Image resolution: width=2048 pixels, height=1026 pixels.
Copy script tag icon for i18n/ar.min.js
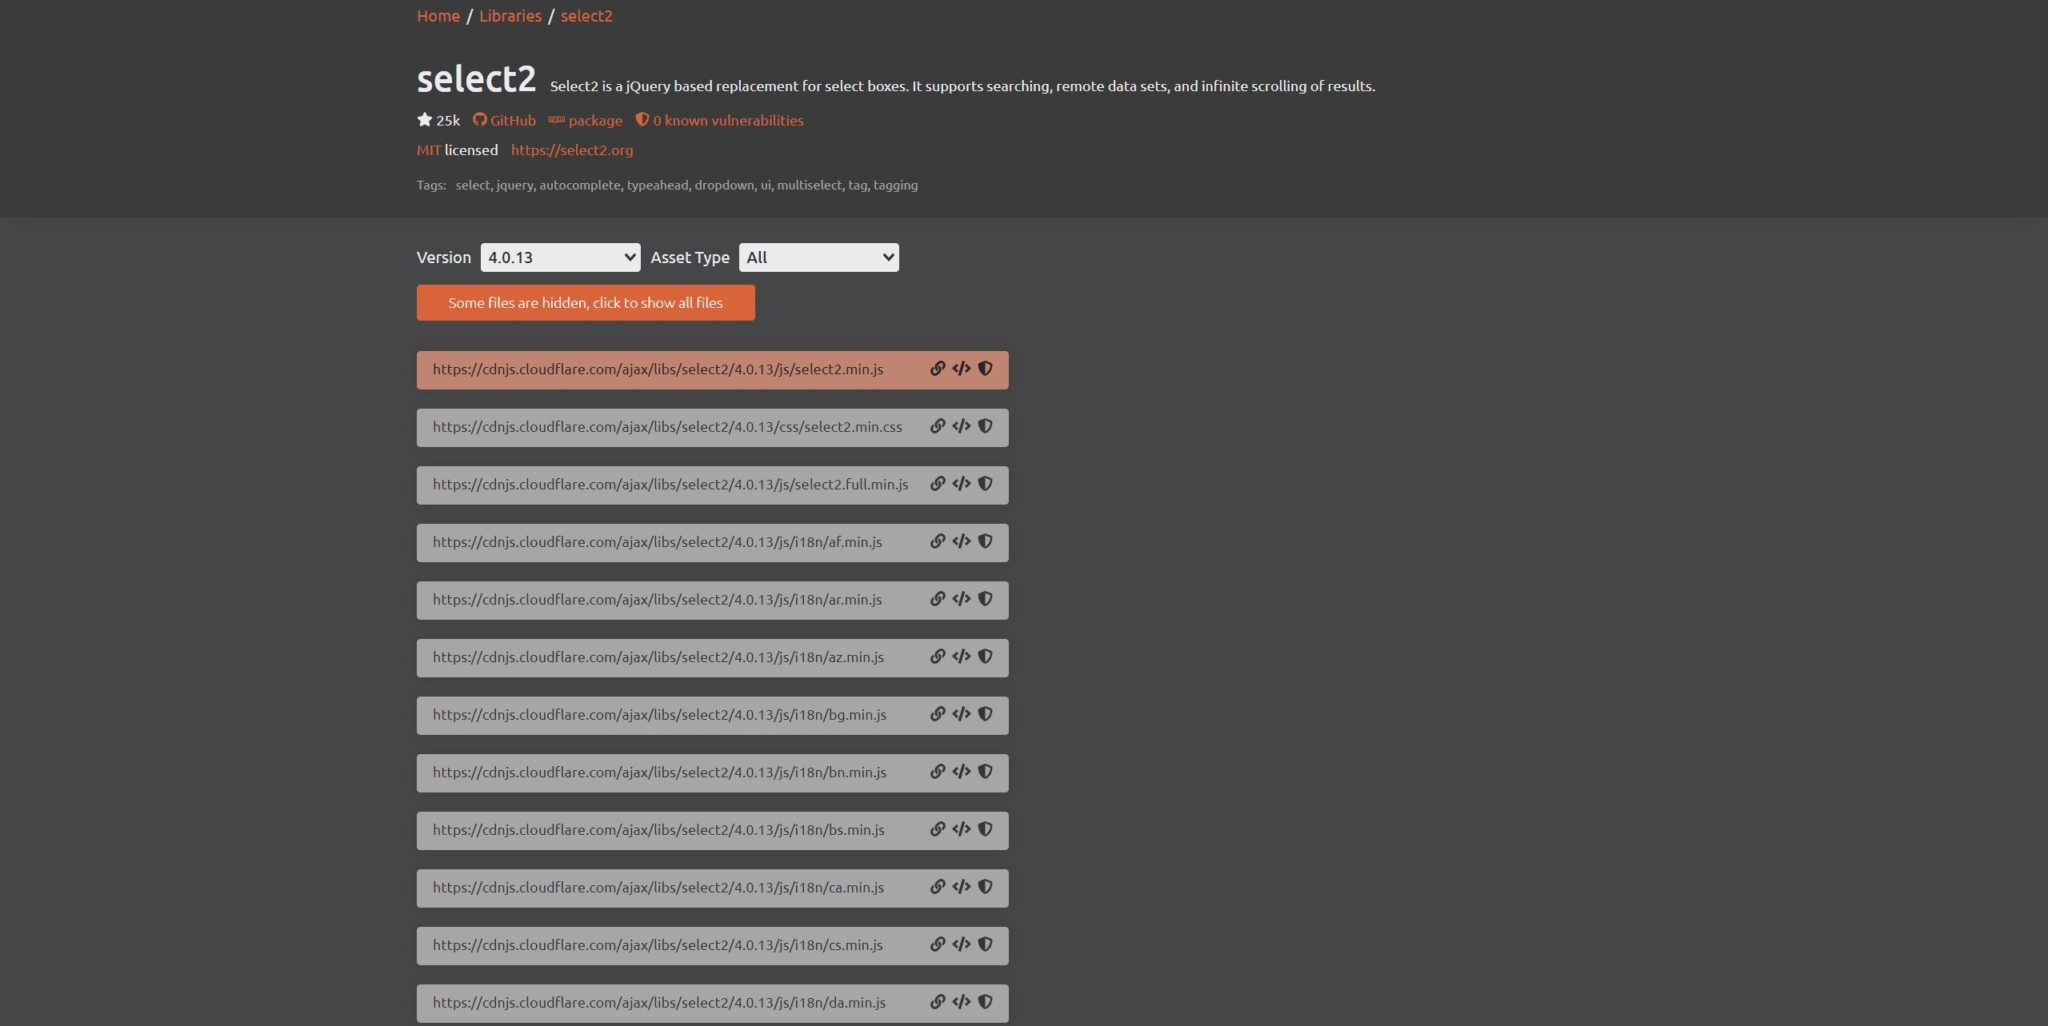[x=961, y=600]
